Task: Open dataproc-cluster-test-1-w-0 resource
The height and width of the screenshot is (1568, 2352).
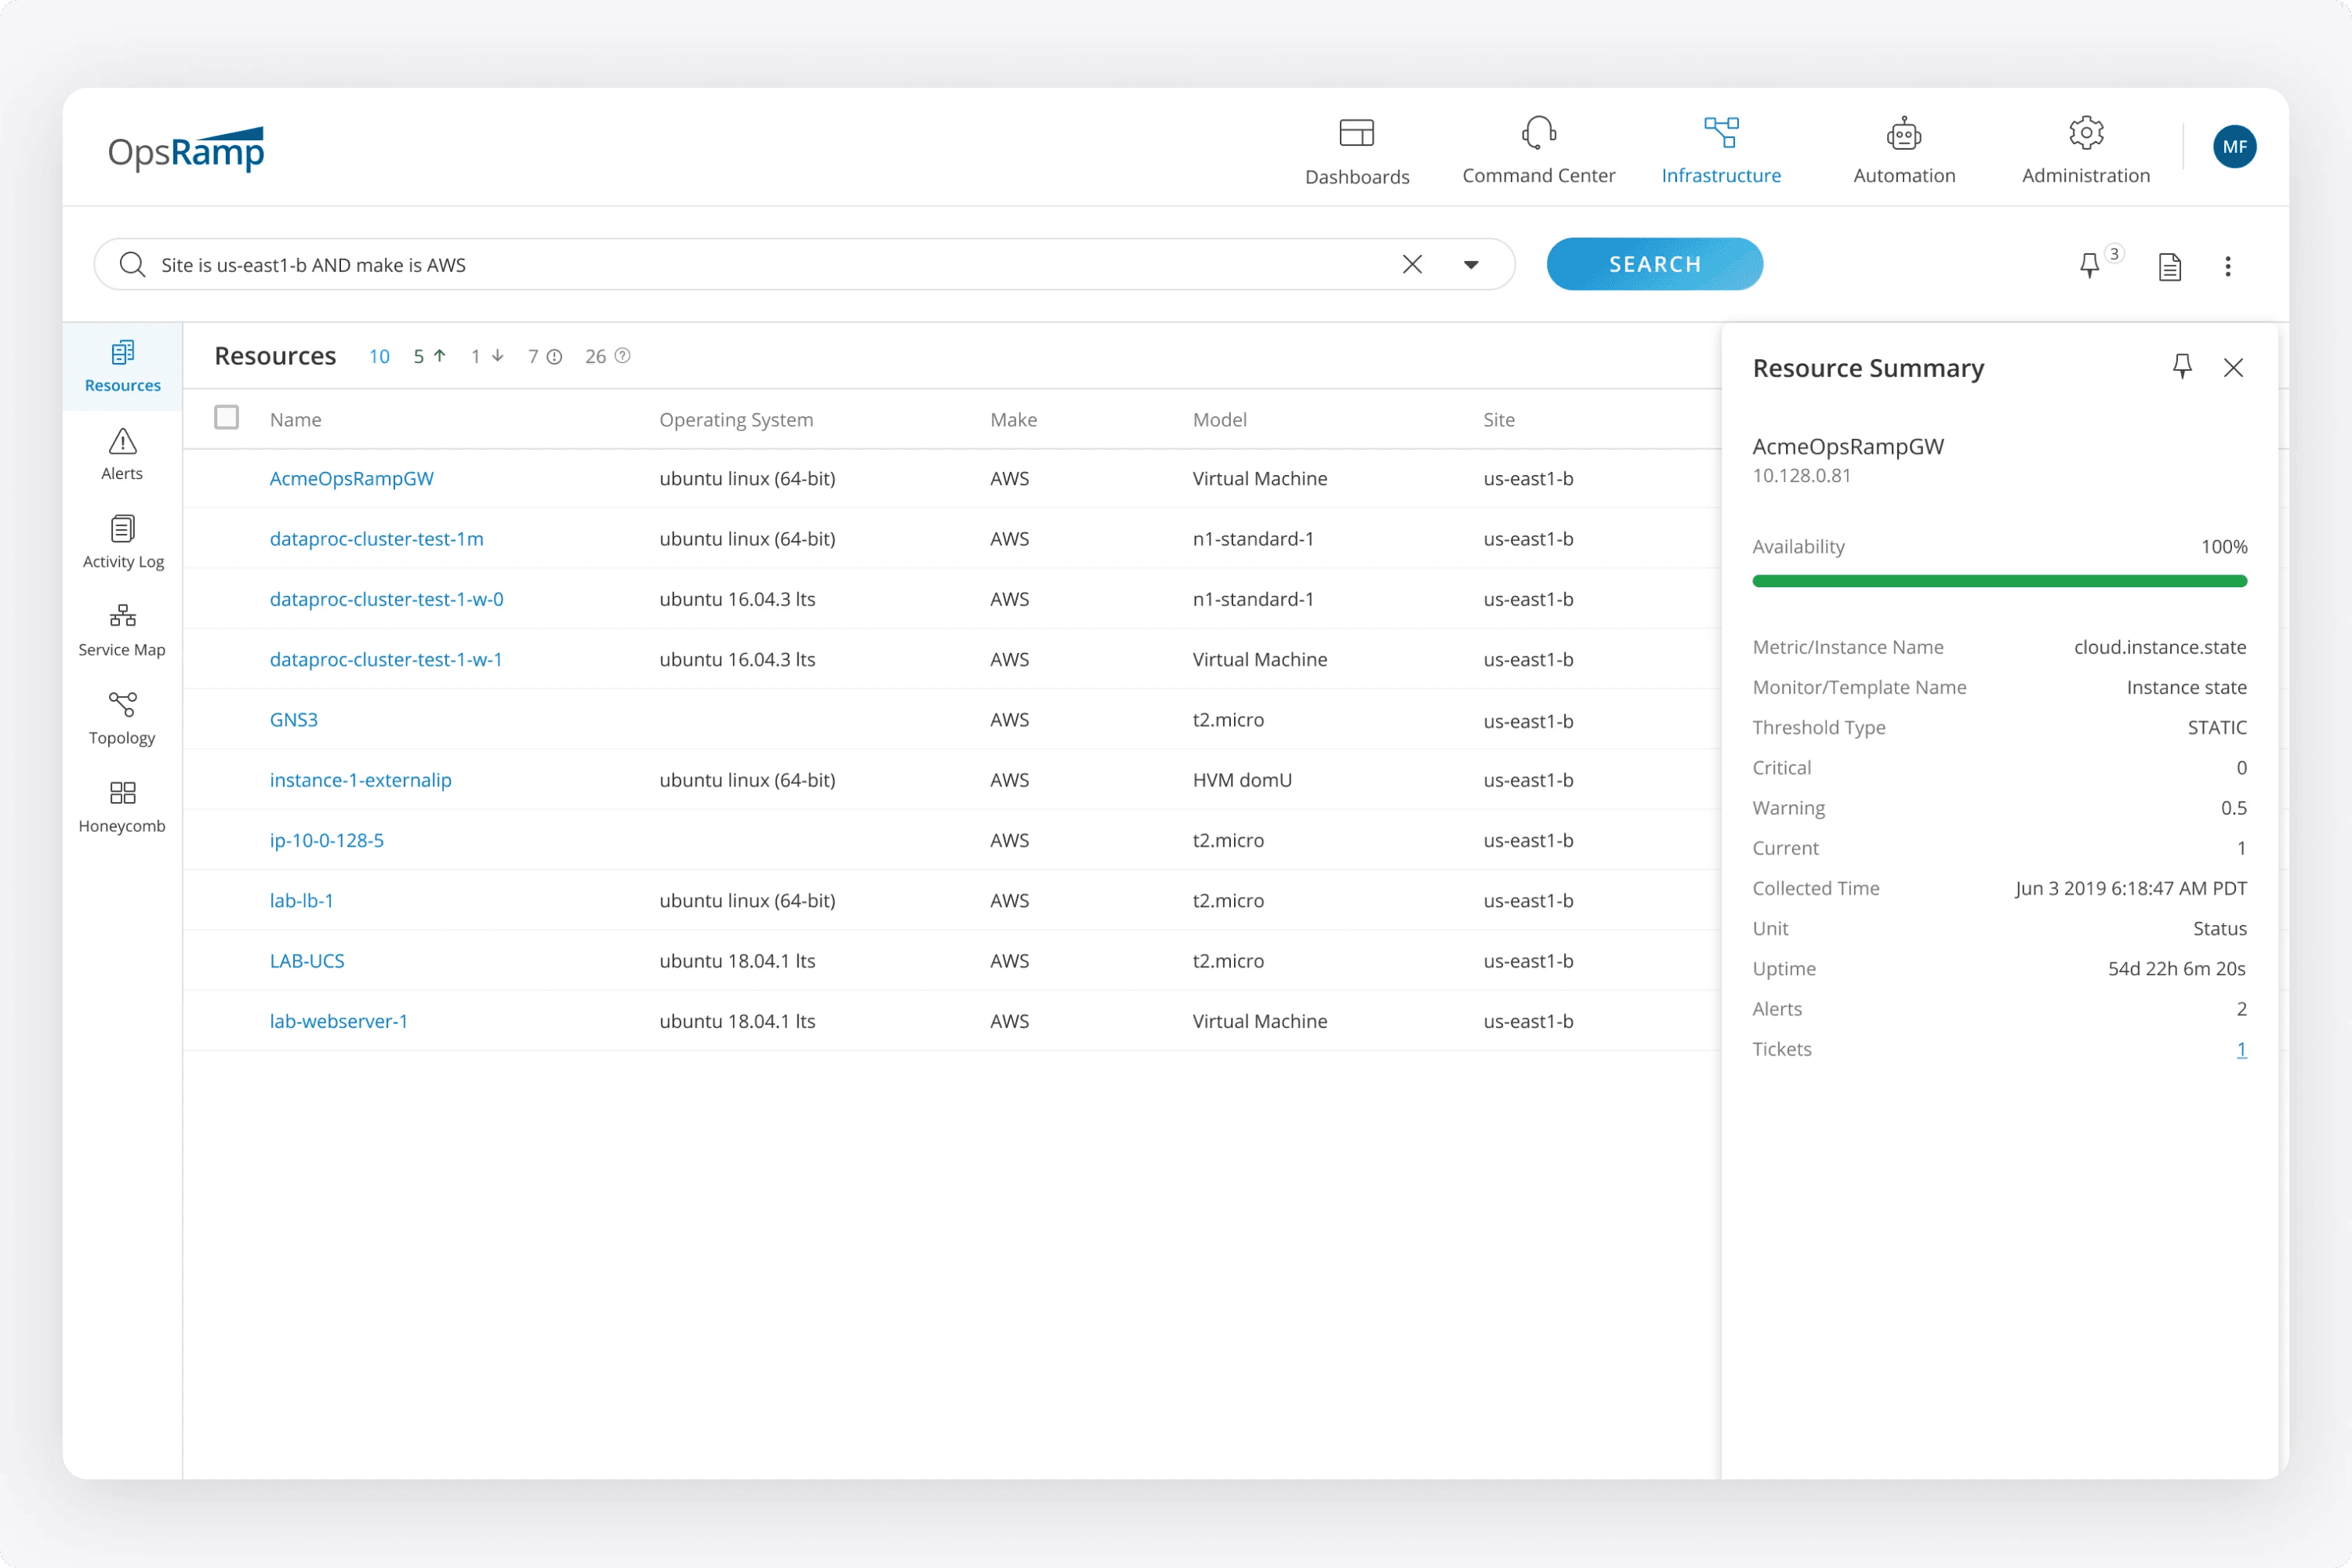Action: pyautogui.click(x=387, y=599)
